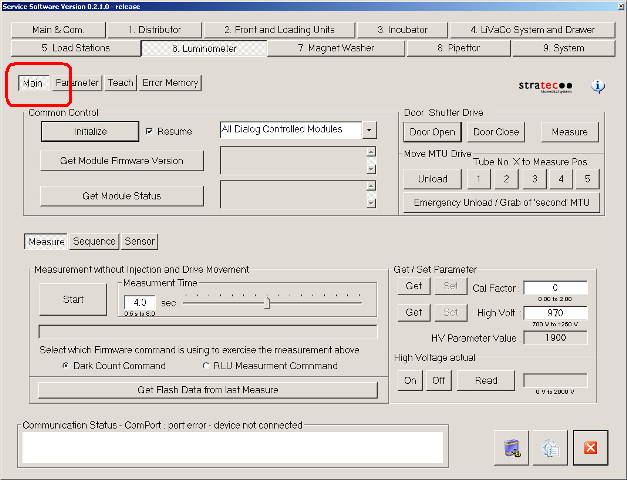This screenshot has height=480, width=627.
Task: Click the copy documents icon button
Action: pos(549,447)
